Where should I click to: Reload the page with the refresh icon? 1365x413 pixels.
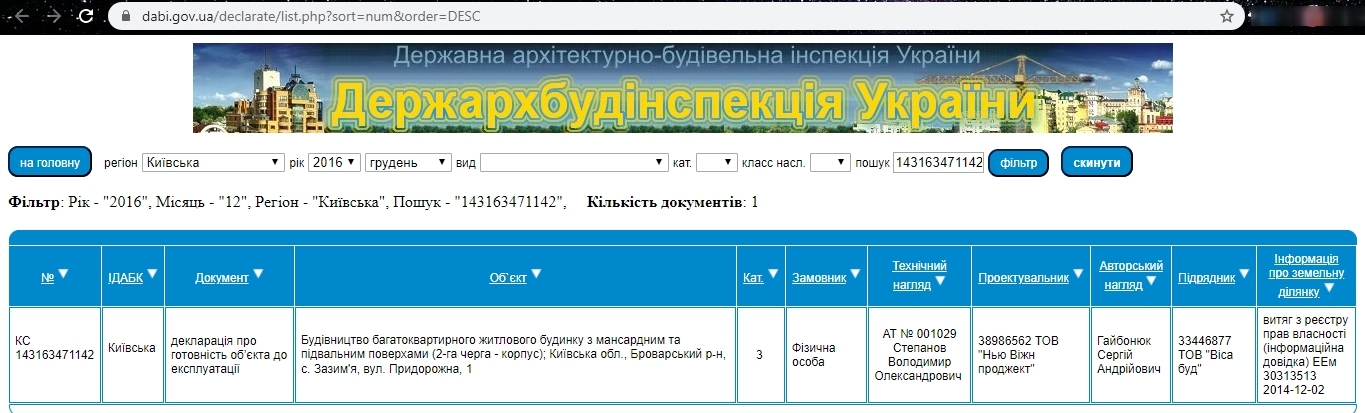86,16
